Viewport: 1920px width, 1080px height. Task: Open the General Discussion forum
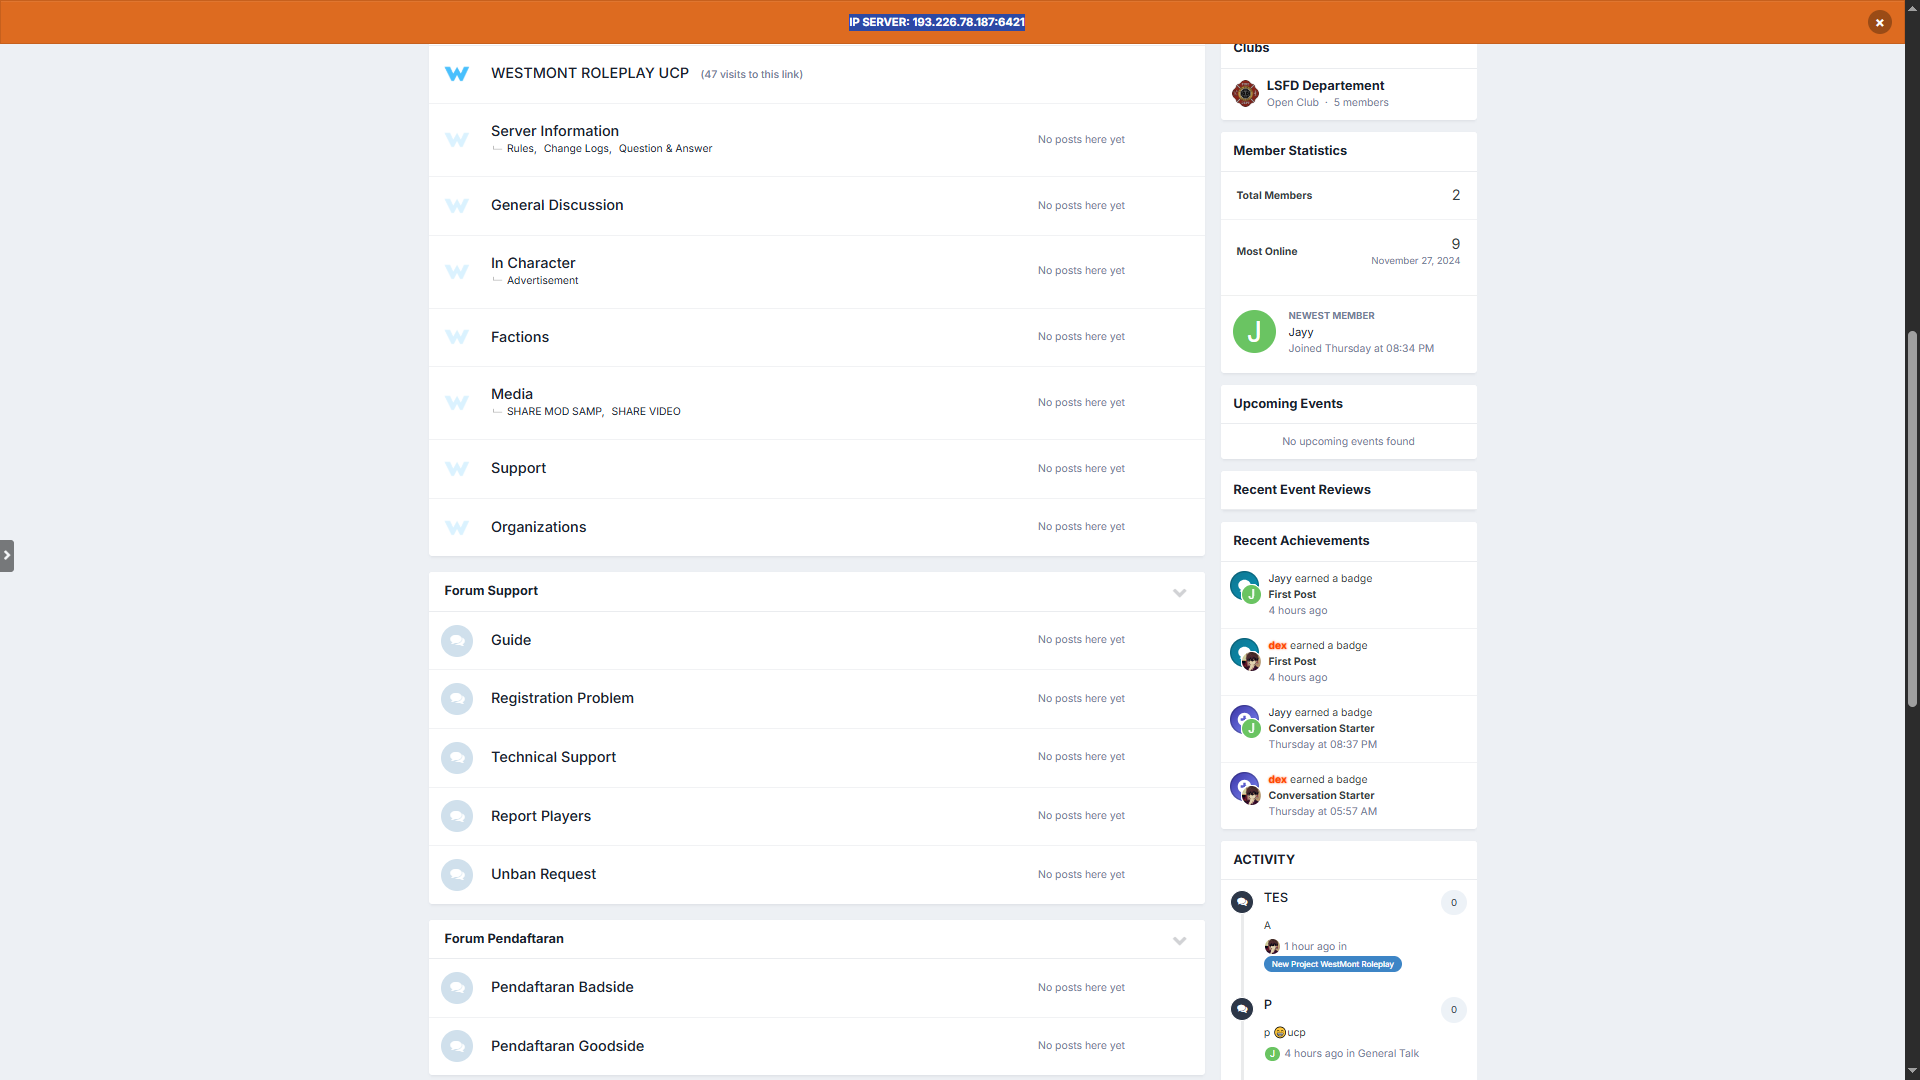click(557, 205)
